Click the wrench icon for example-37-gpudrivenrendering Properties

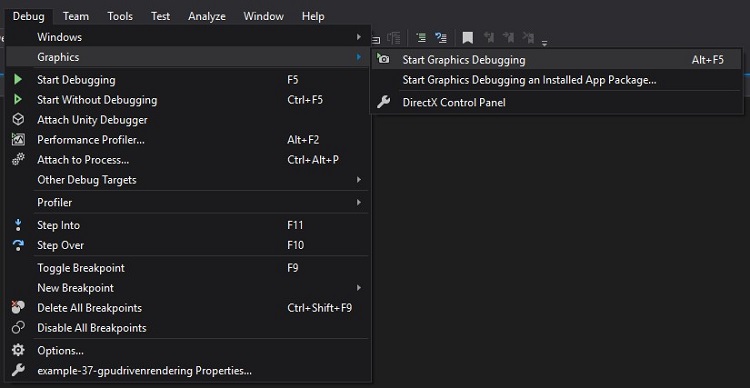18,370
